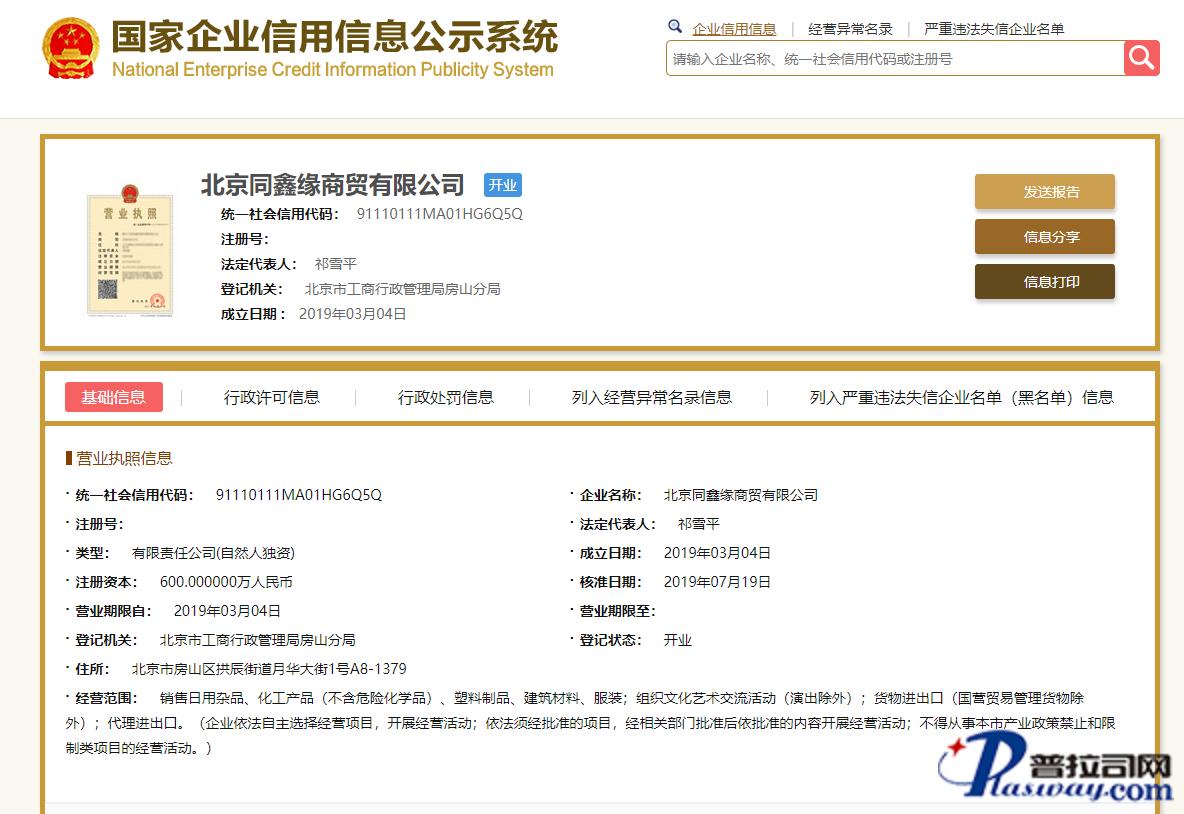Screen dimensions: 1184x814
Task: Open the 行政处罚信息 tab
Action: click(445, 397)
